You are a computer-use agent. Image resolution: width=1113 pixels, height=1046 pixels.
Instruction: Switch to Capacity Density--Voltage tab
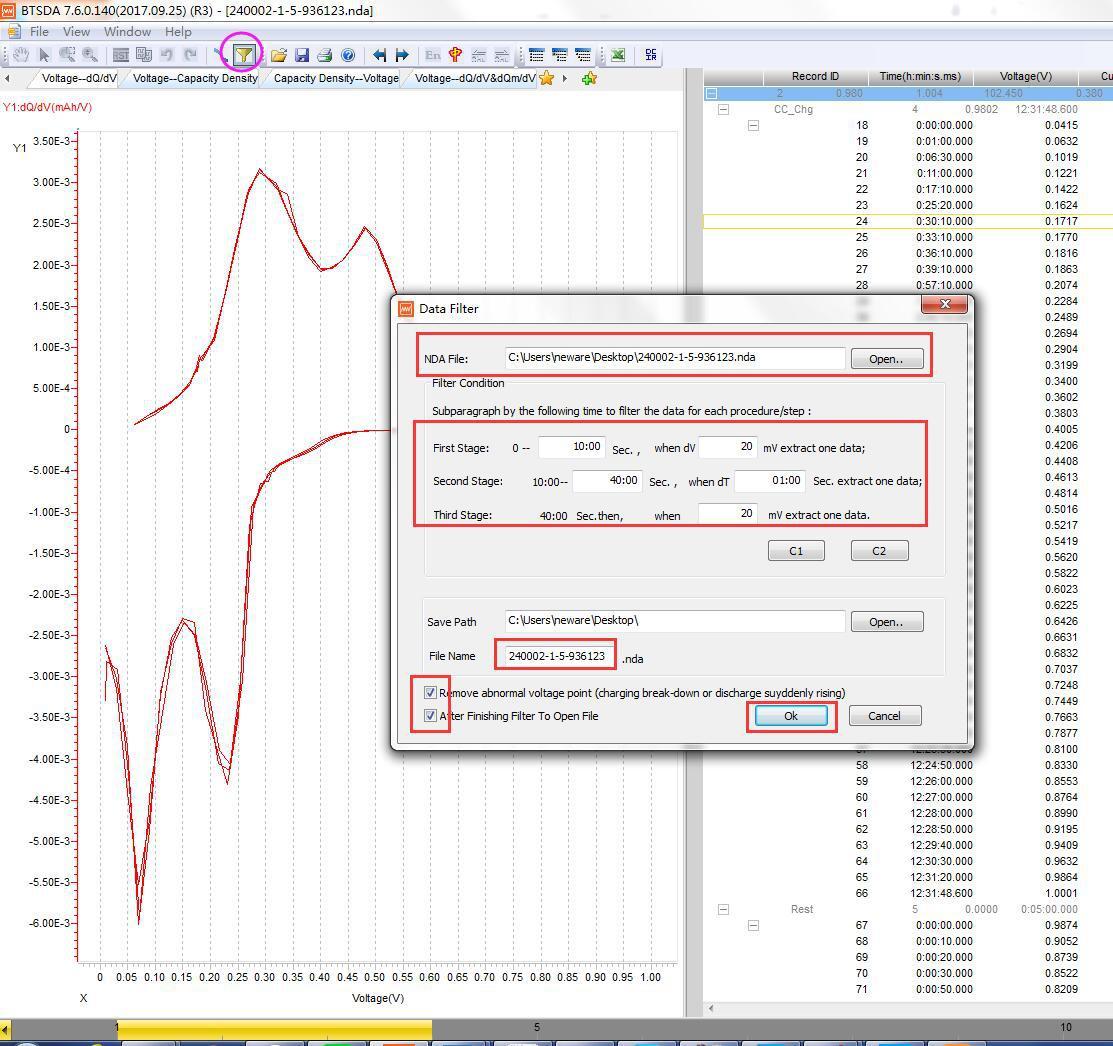coord(336,78)
